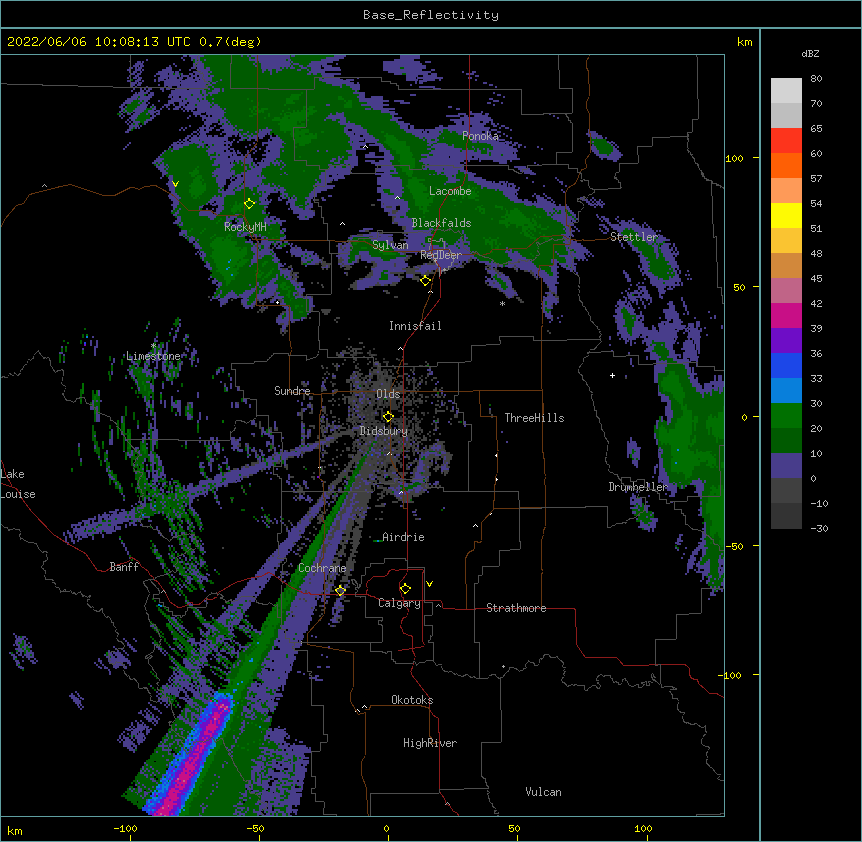Click the Lacombe city label
The width and height of the screenshot is (862, 842).
pos(450,191)
